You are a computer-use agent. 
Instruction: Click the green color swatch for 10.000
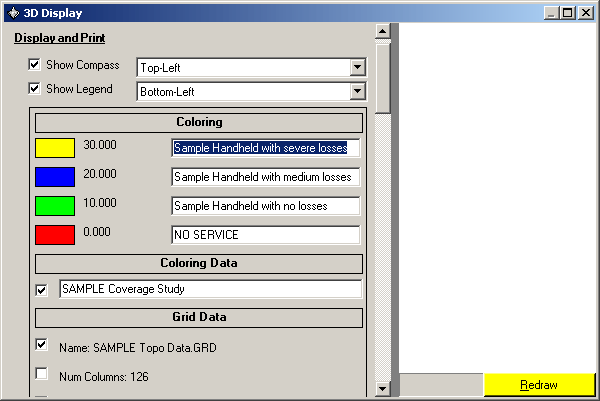[55, 206]
